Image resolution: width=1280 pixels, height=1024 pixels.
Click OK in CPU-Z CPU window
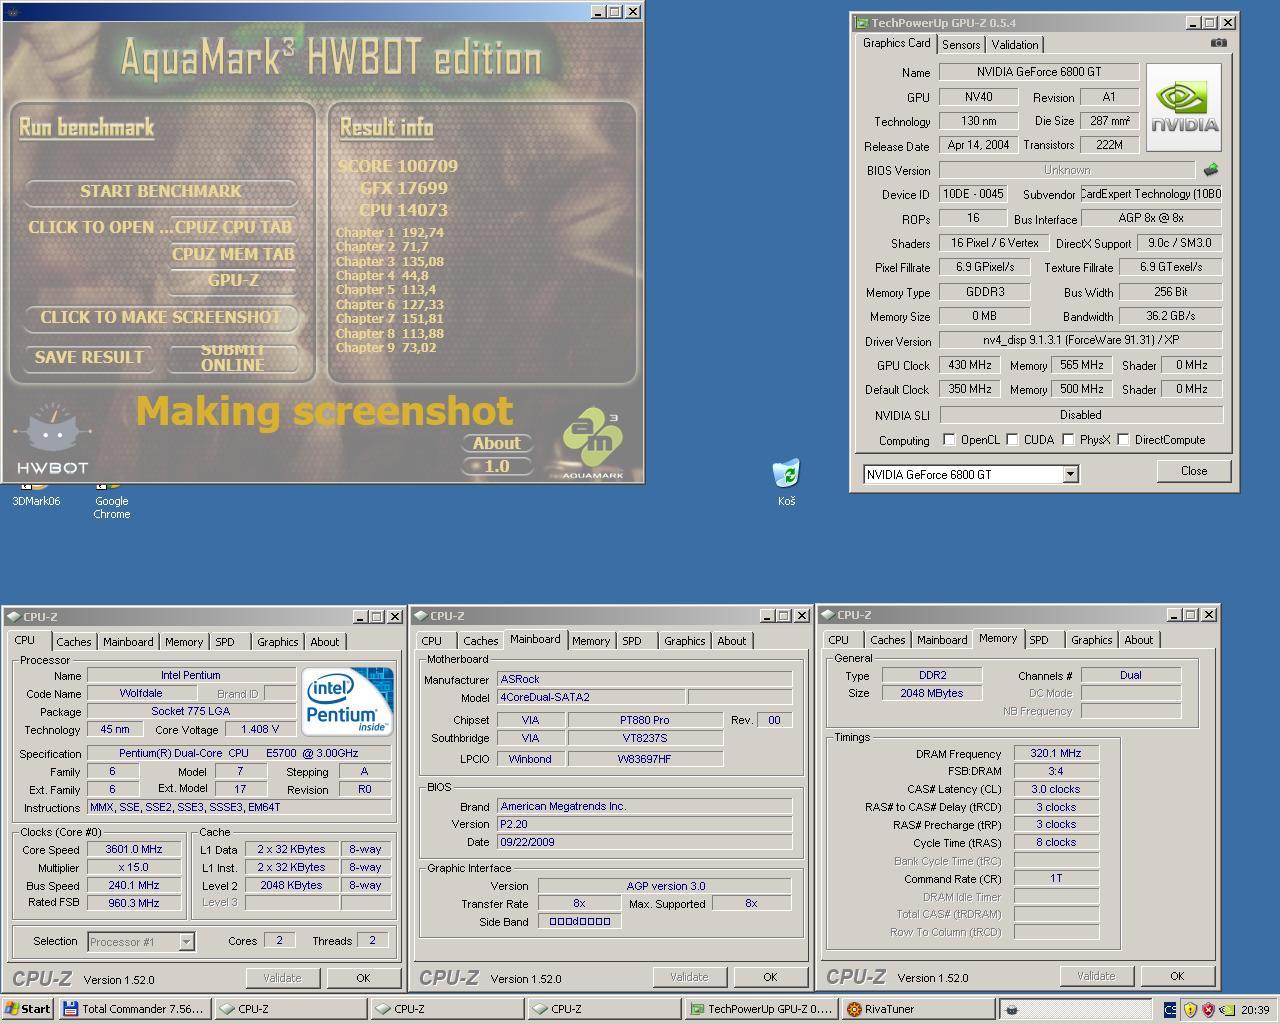(363, 978)
